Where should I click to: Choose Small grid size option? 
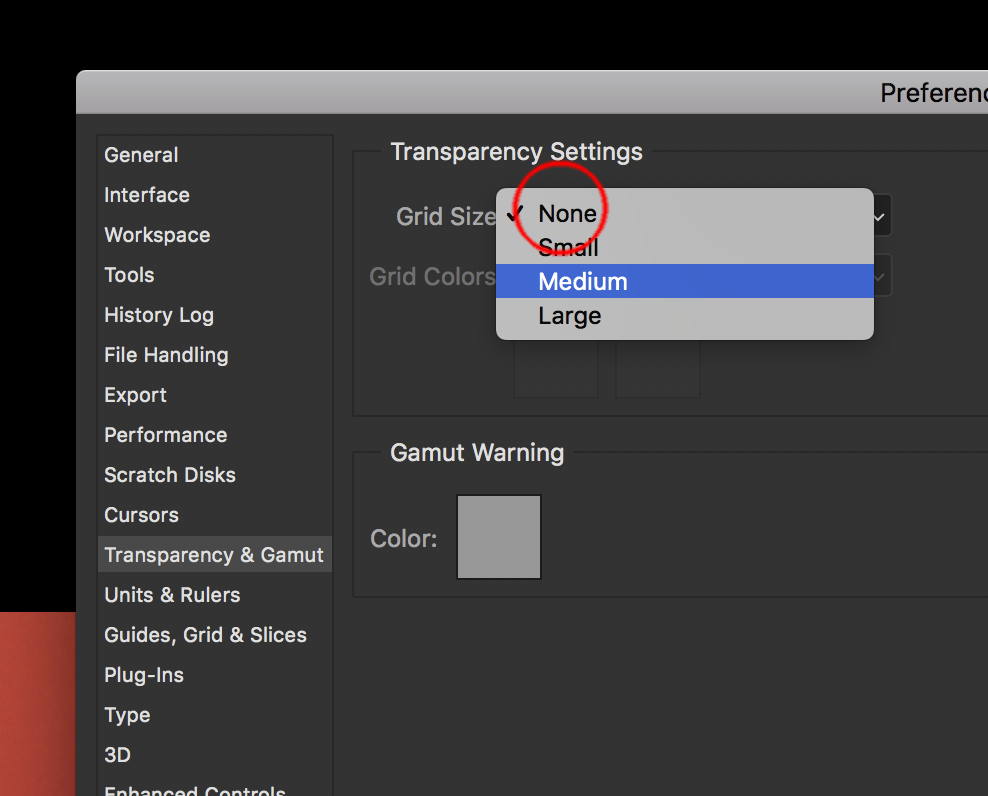tap(568, 247)
